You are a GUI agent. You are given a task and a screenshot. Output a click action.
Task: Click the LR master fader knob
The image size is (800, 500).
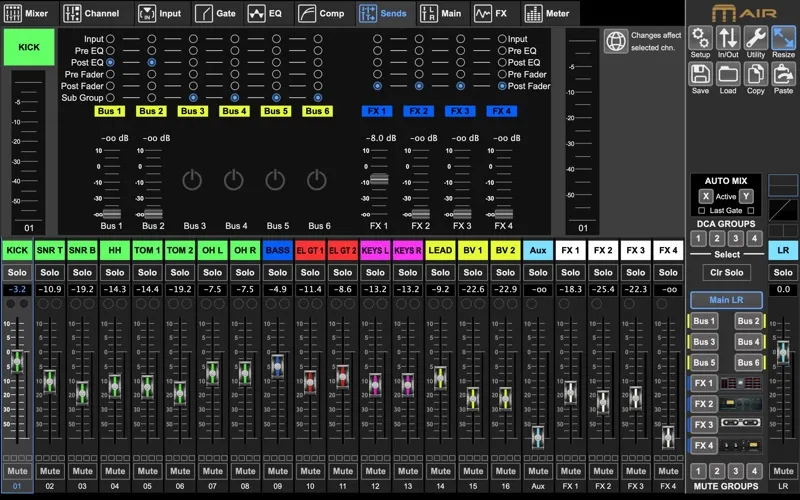pos(783,352)
